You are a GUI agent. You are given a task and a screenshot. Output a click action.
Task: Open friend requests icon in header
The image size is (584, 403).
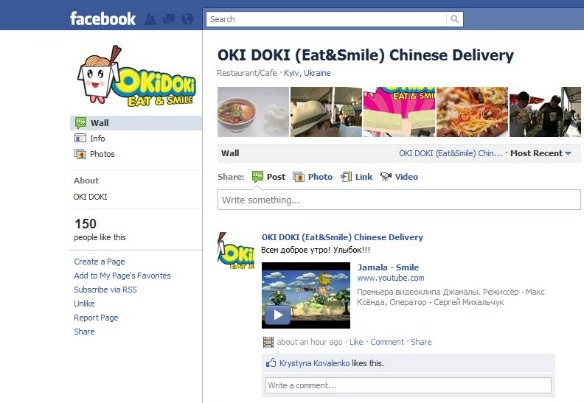[150, 19]
